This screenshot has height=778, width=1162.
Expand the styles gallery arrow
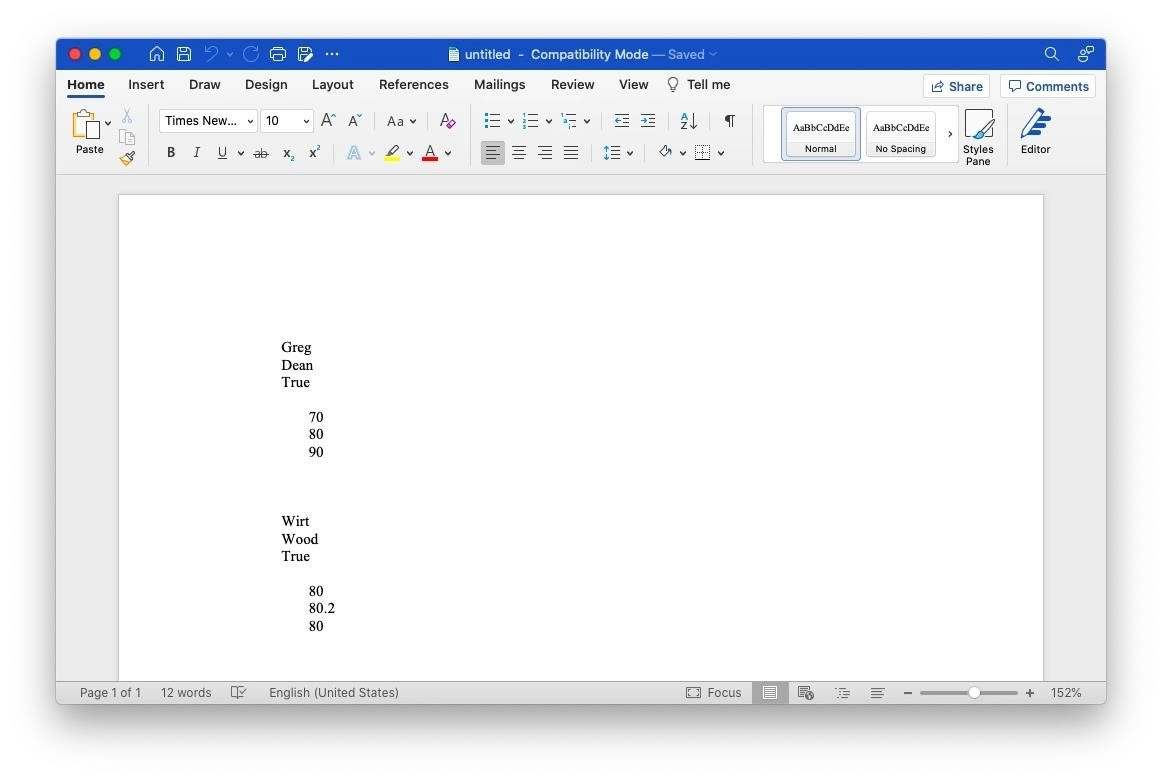click(x=950, y=134)
